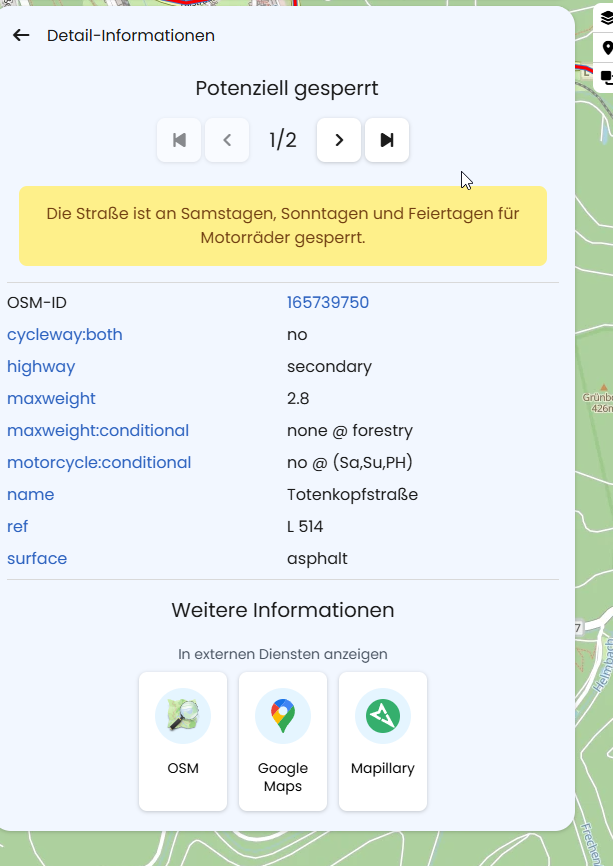Open location in OSM

tap(183, 740)
